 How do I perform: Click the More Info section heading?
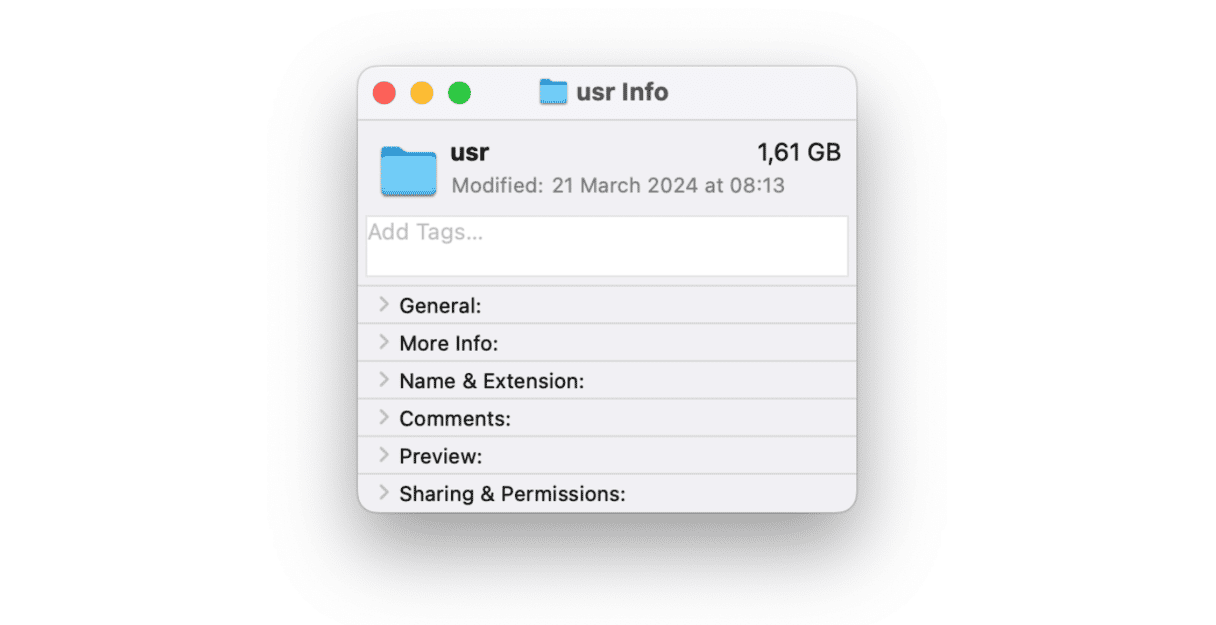[448, 344]
